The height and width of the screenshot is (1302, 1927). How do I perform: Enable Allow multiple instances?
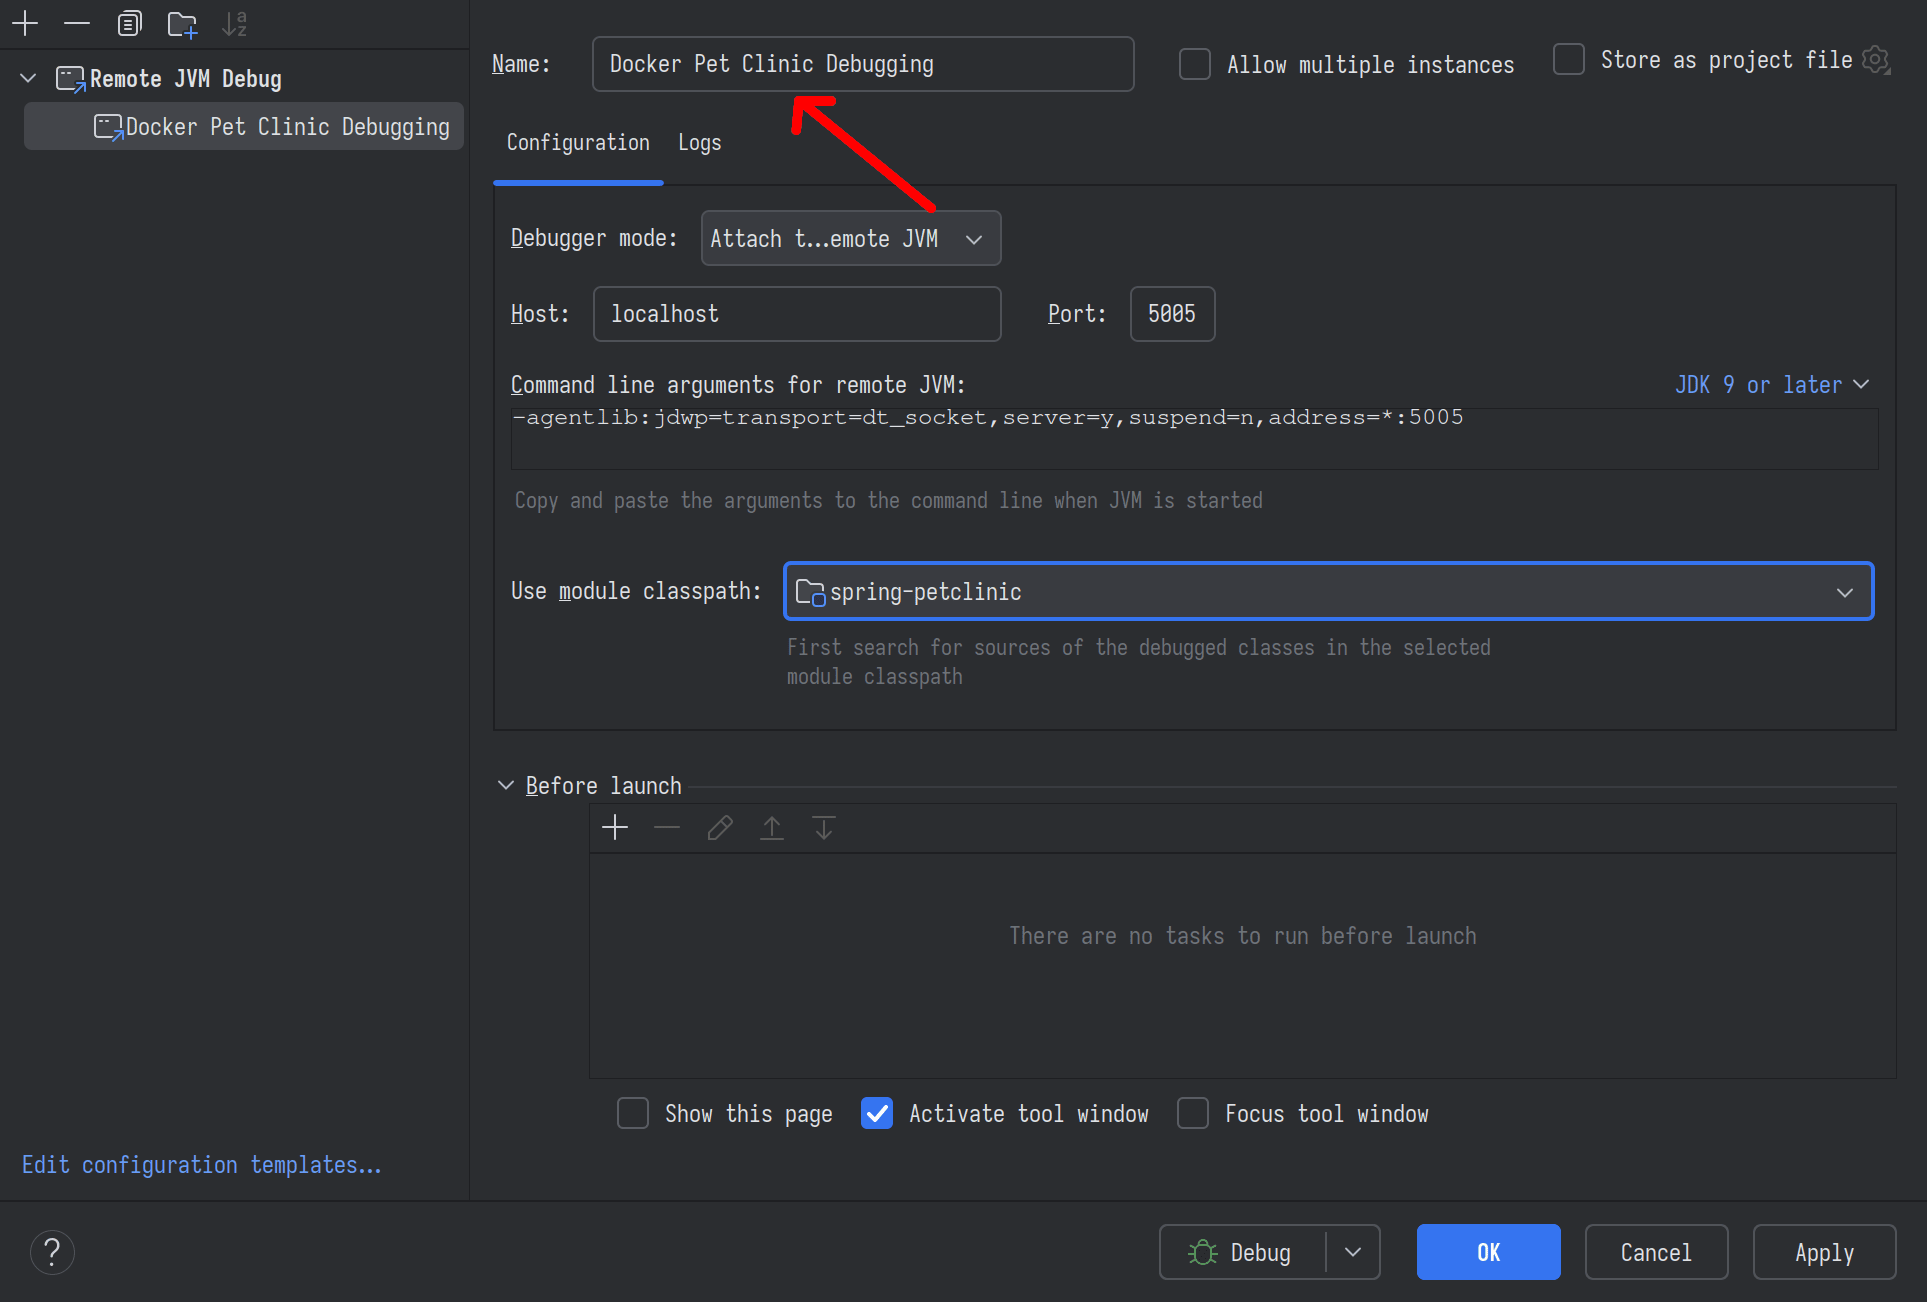(x=1194, y=63)
